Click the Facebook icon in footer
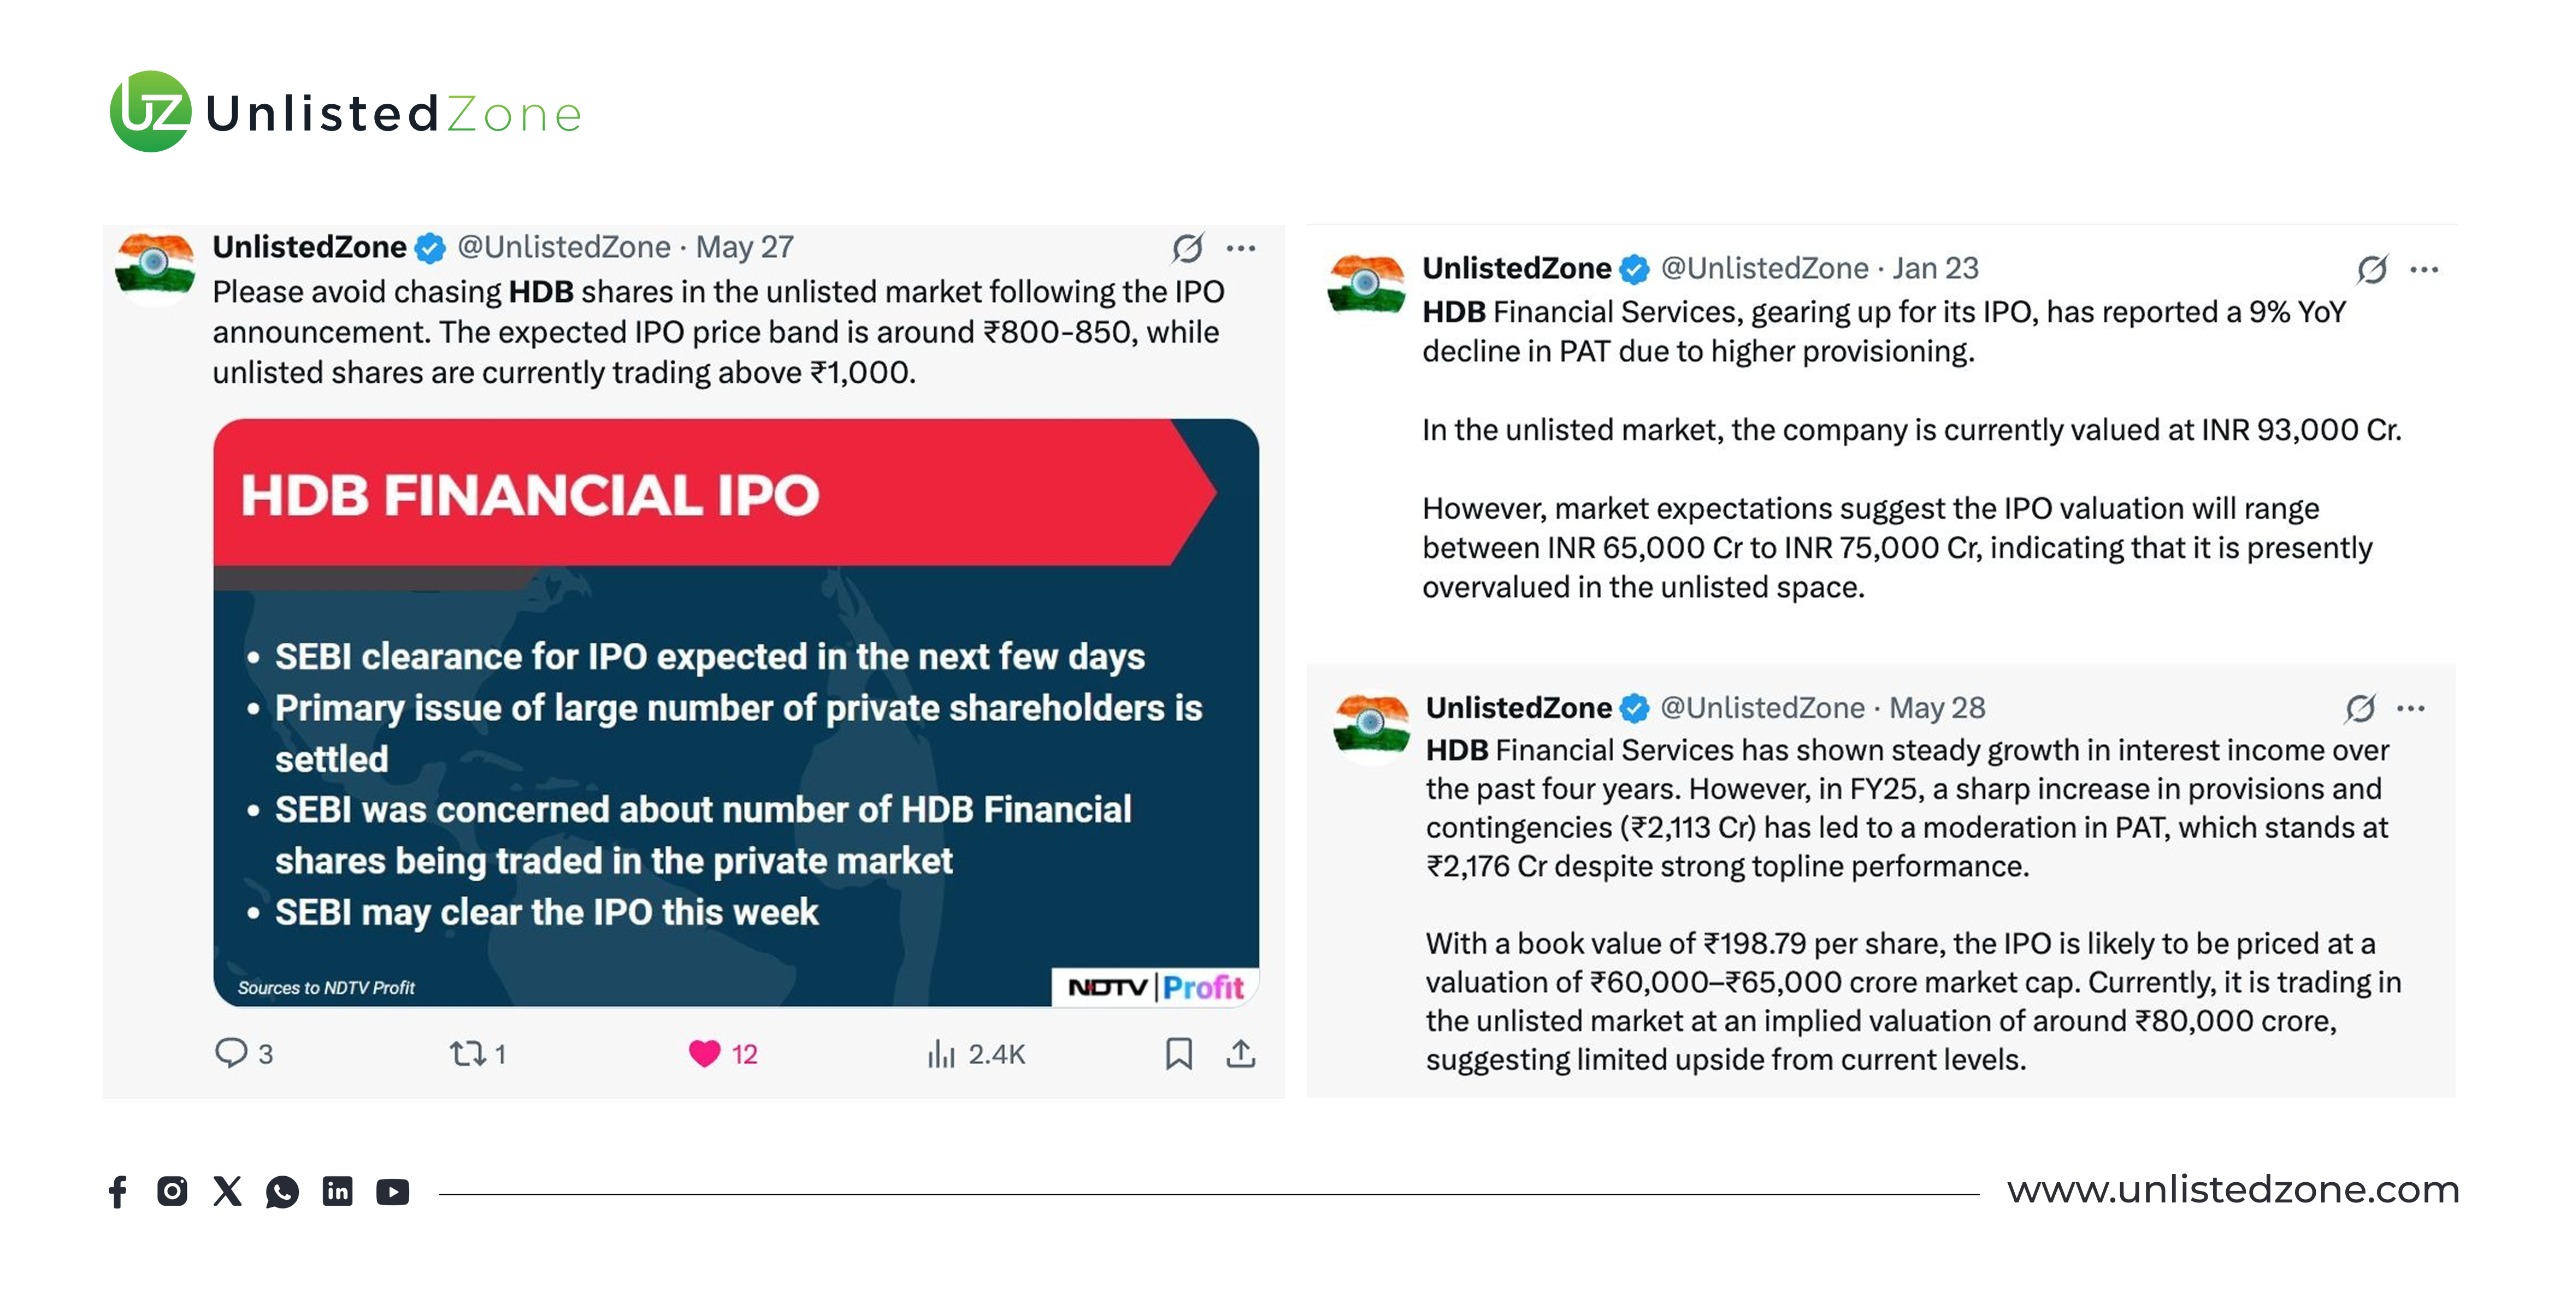The width and height of the screenshot is (2560, 1292). (118, 1191)
